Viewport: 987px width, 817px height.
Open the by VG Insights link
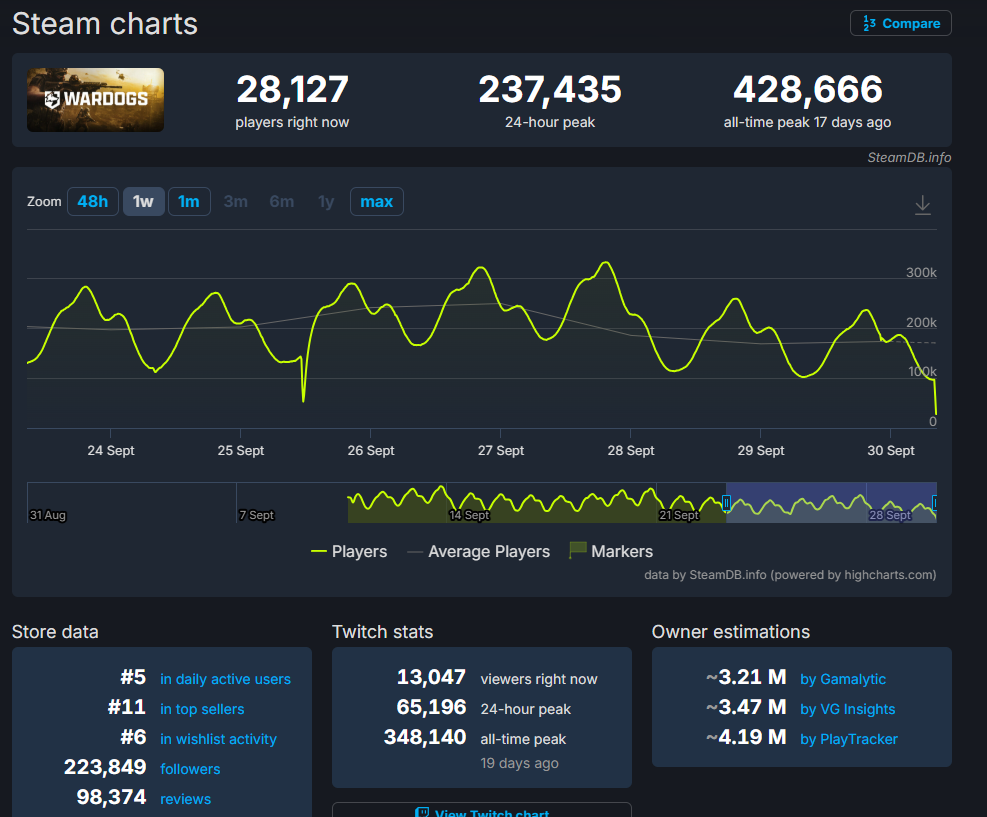tap(847, 709)
